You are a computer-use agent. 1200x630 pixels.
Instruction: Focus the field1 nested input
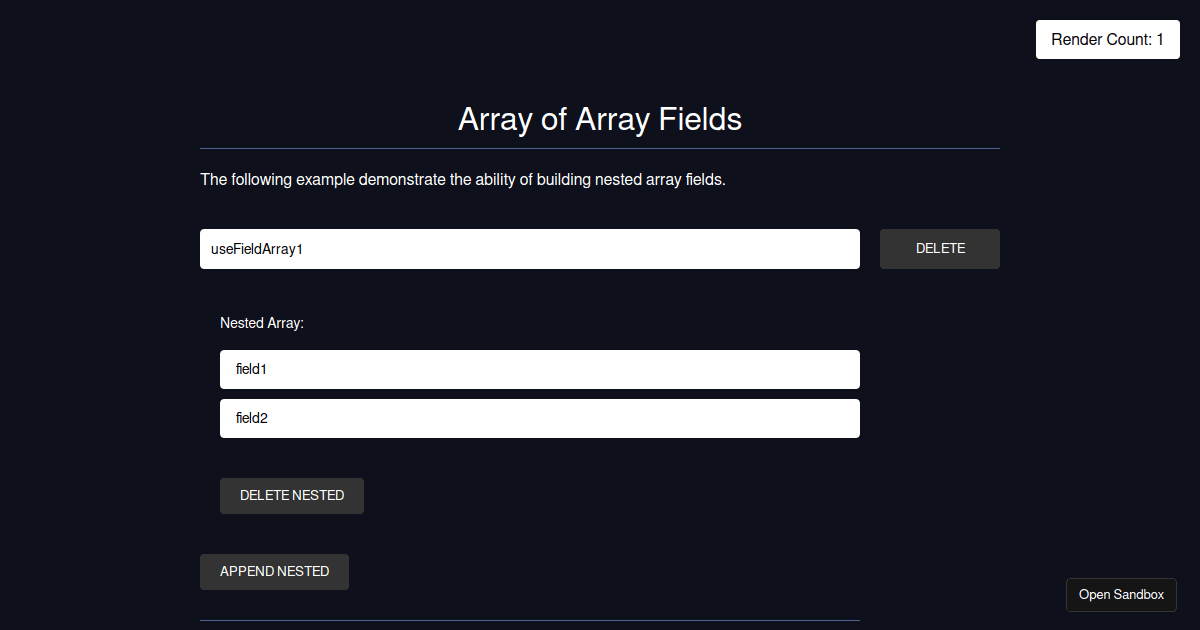[x=539, y=369]
